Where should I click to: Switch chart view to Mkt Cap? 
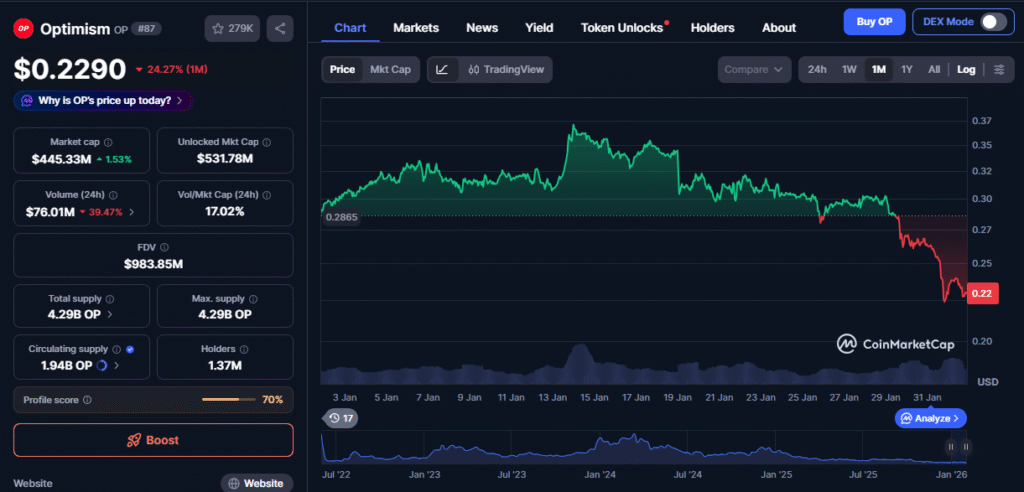click(390, 70)
